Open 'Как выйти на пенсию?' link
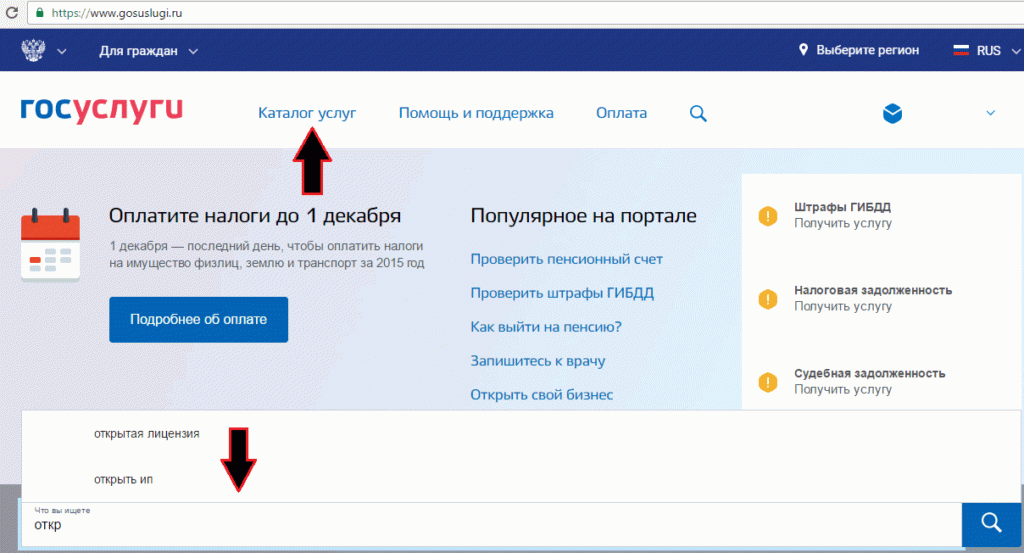The width and height of the screenshot is (1024, 553). click(x=546, y=327)
